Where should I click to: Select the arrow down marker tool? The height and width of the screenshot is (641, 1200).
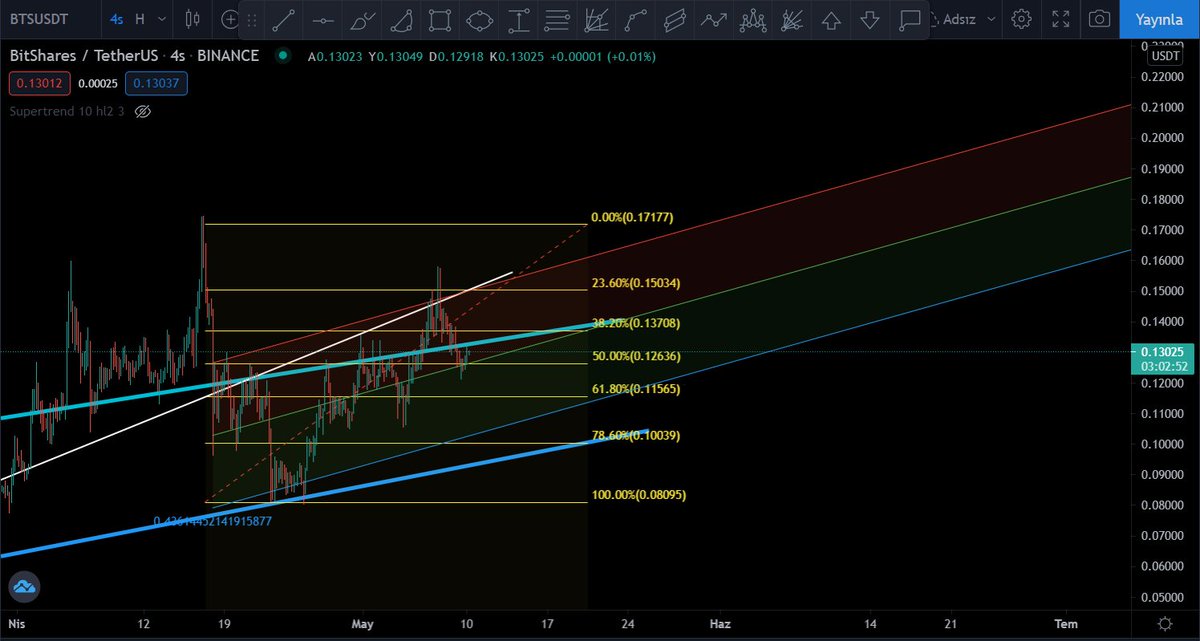(x=870, y=19)
